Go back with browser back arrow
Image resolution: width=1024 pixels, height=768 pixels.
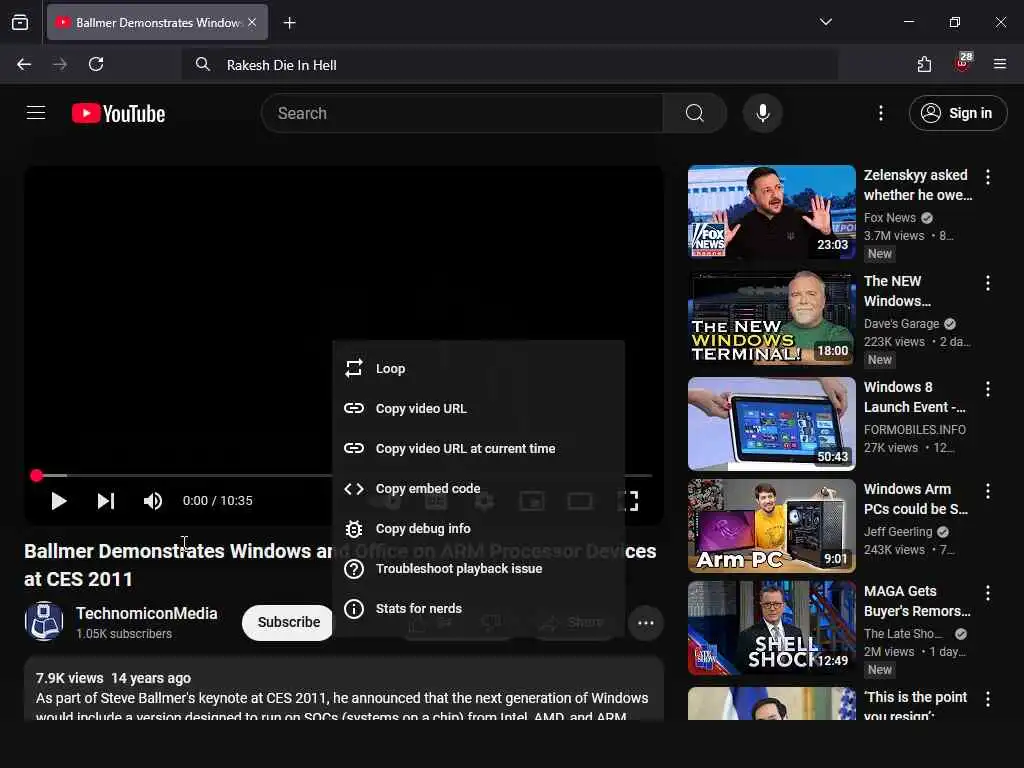(x=24, y=64)
